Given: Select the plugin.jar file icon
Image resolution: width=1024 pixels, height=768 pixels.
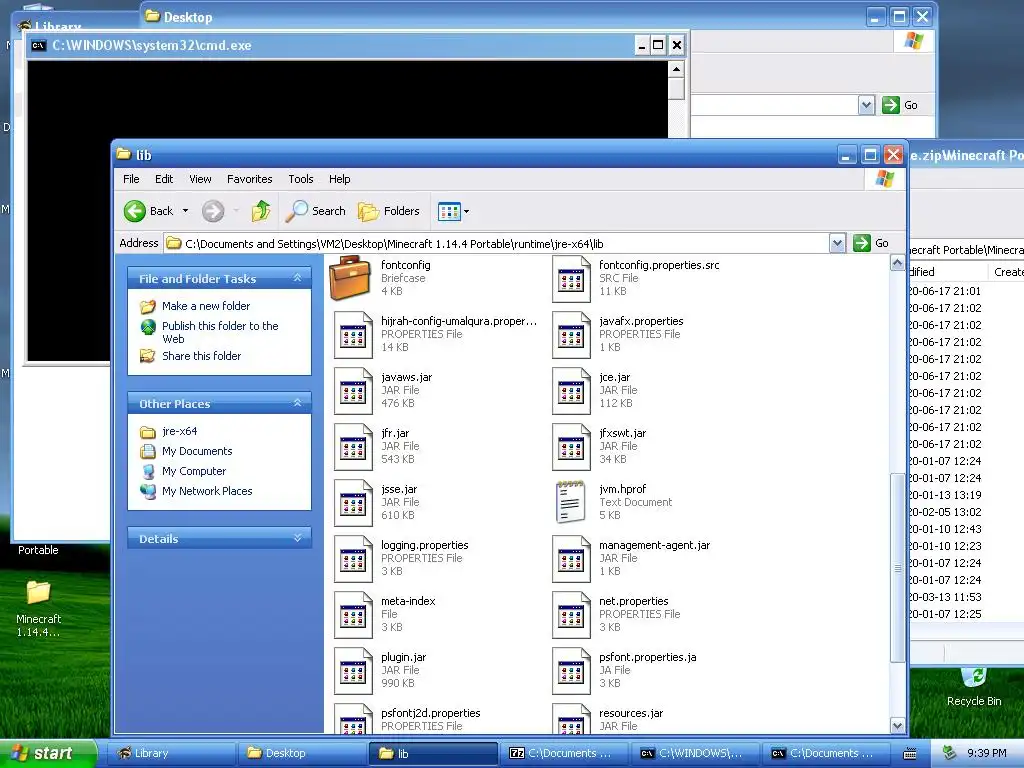Looking at the screenshot, I should [353, 672].
